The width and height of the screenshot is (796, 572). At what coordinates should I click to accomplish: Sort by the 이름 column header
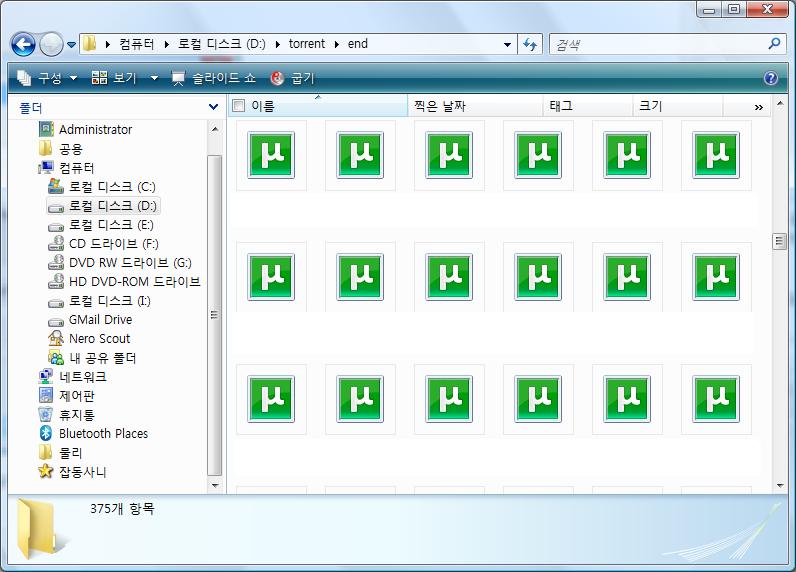pyautogui.click(x=318, y=106)
